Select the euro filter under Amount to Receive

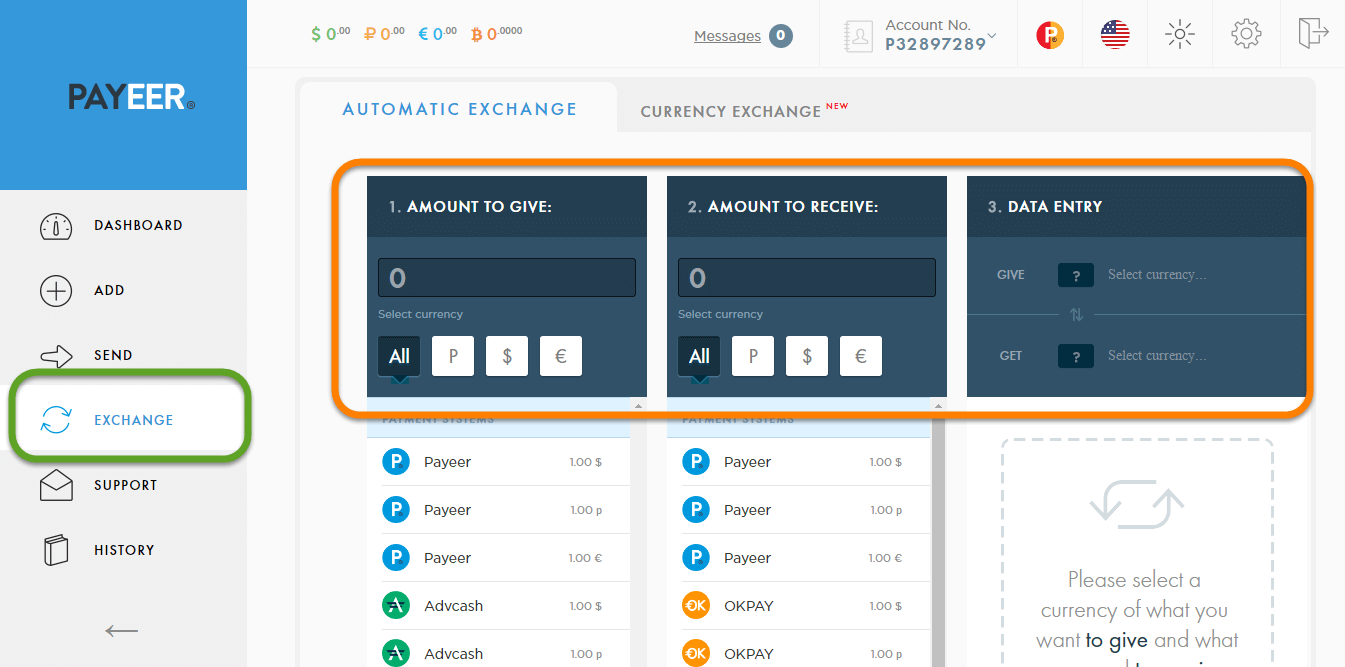click(x=860, y=355)
